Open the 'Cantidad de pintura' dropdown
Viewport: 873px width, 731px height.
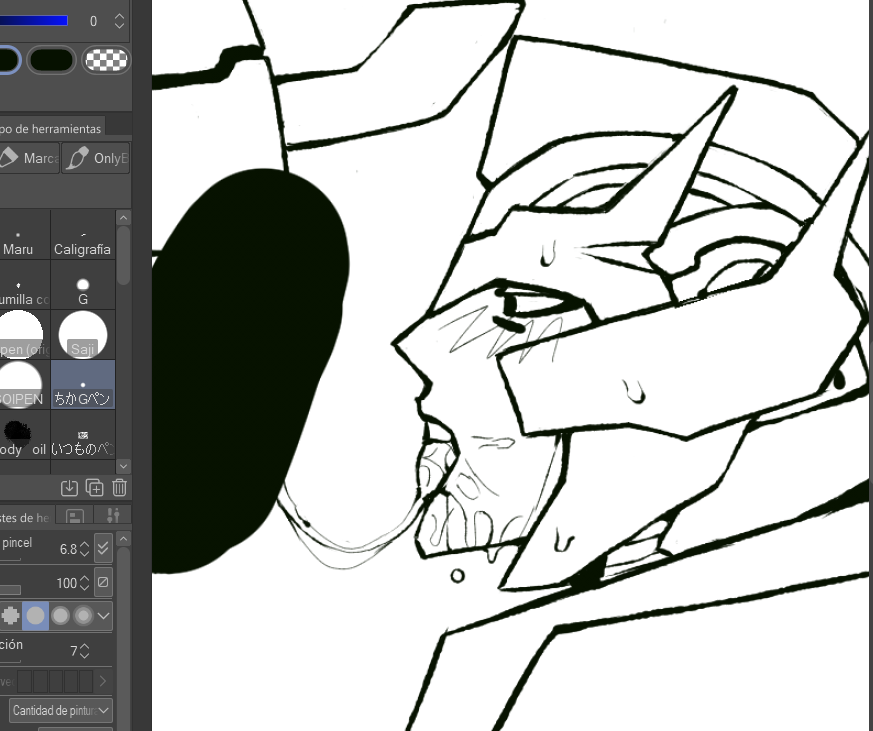click(61, 710)
